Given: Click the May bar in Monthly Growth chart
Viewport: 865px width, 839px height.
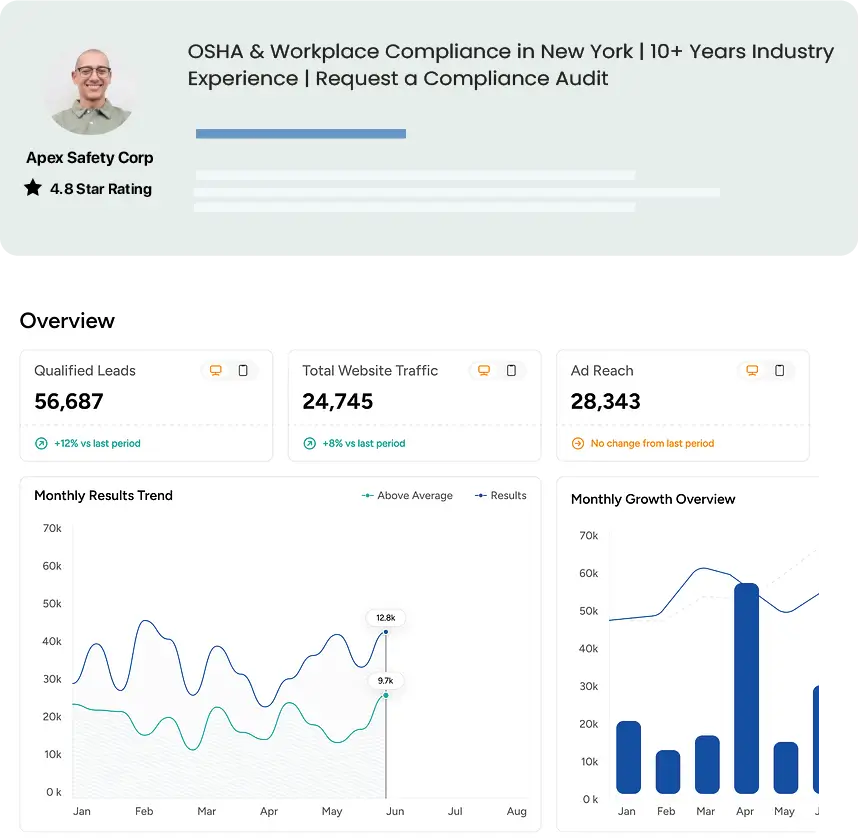Looking at the screenshot, I should (x=786, y=768).
